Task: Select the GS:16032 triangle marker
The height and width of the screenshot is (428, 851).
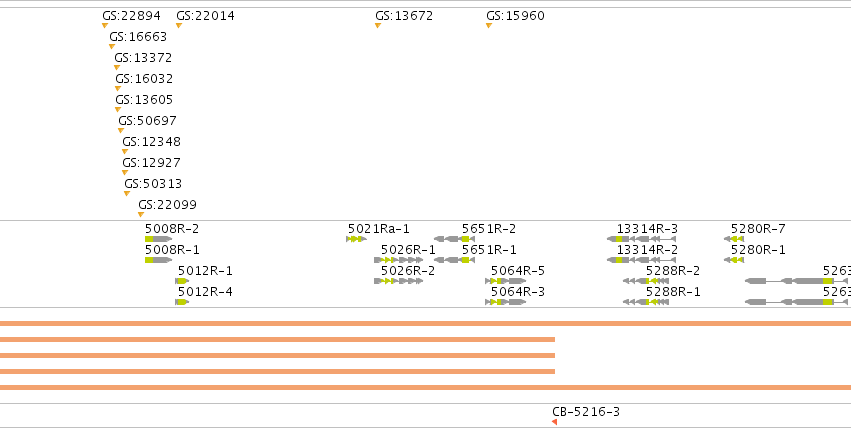Action: pyautogui.click(x=118, y=88)
